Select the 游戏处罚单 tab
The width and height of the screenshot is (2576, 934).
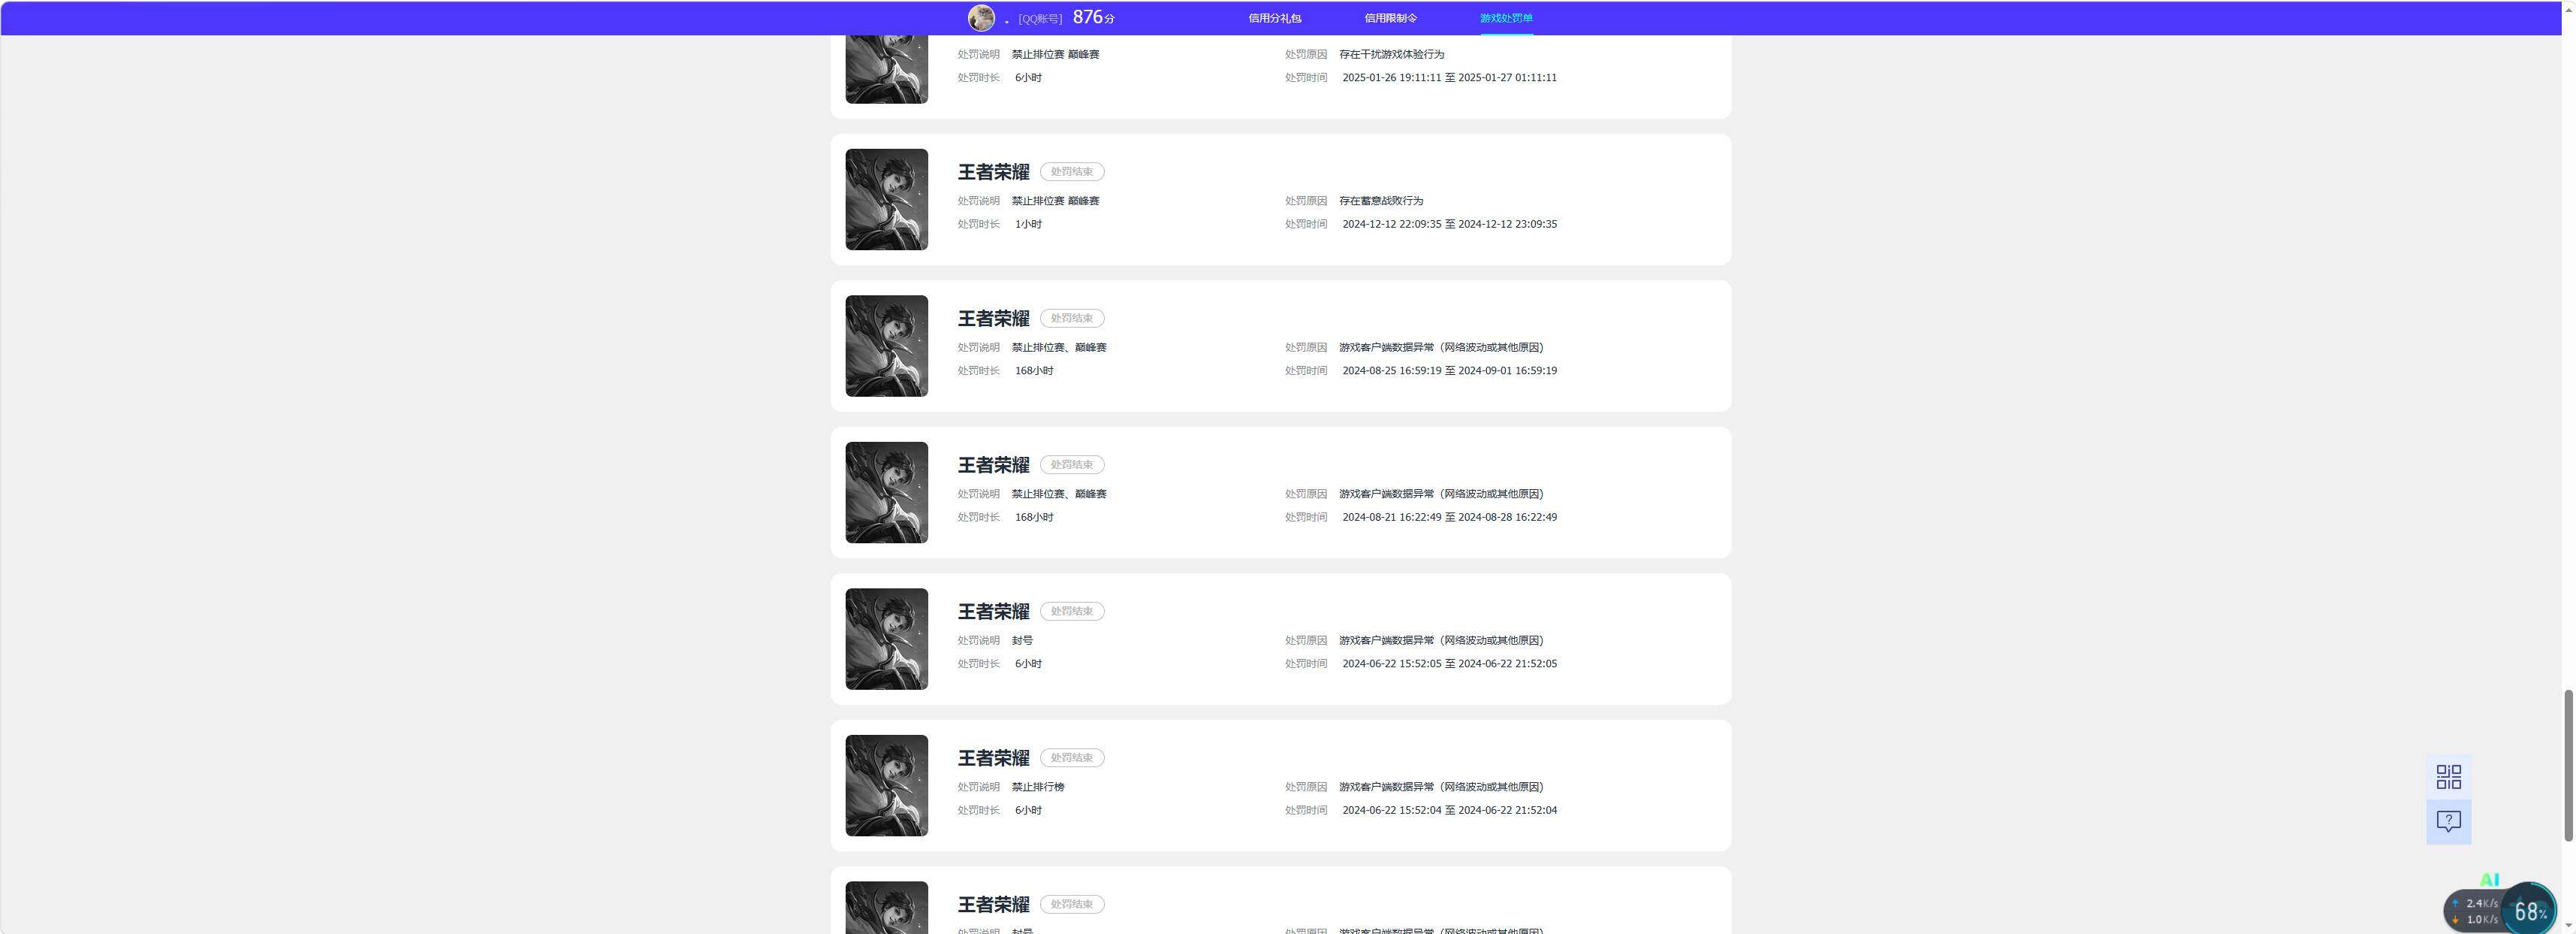[1506, 18]
